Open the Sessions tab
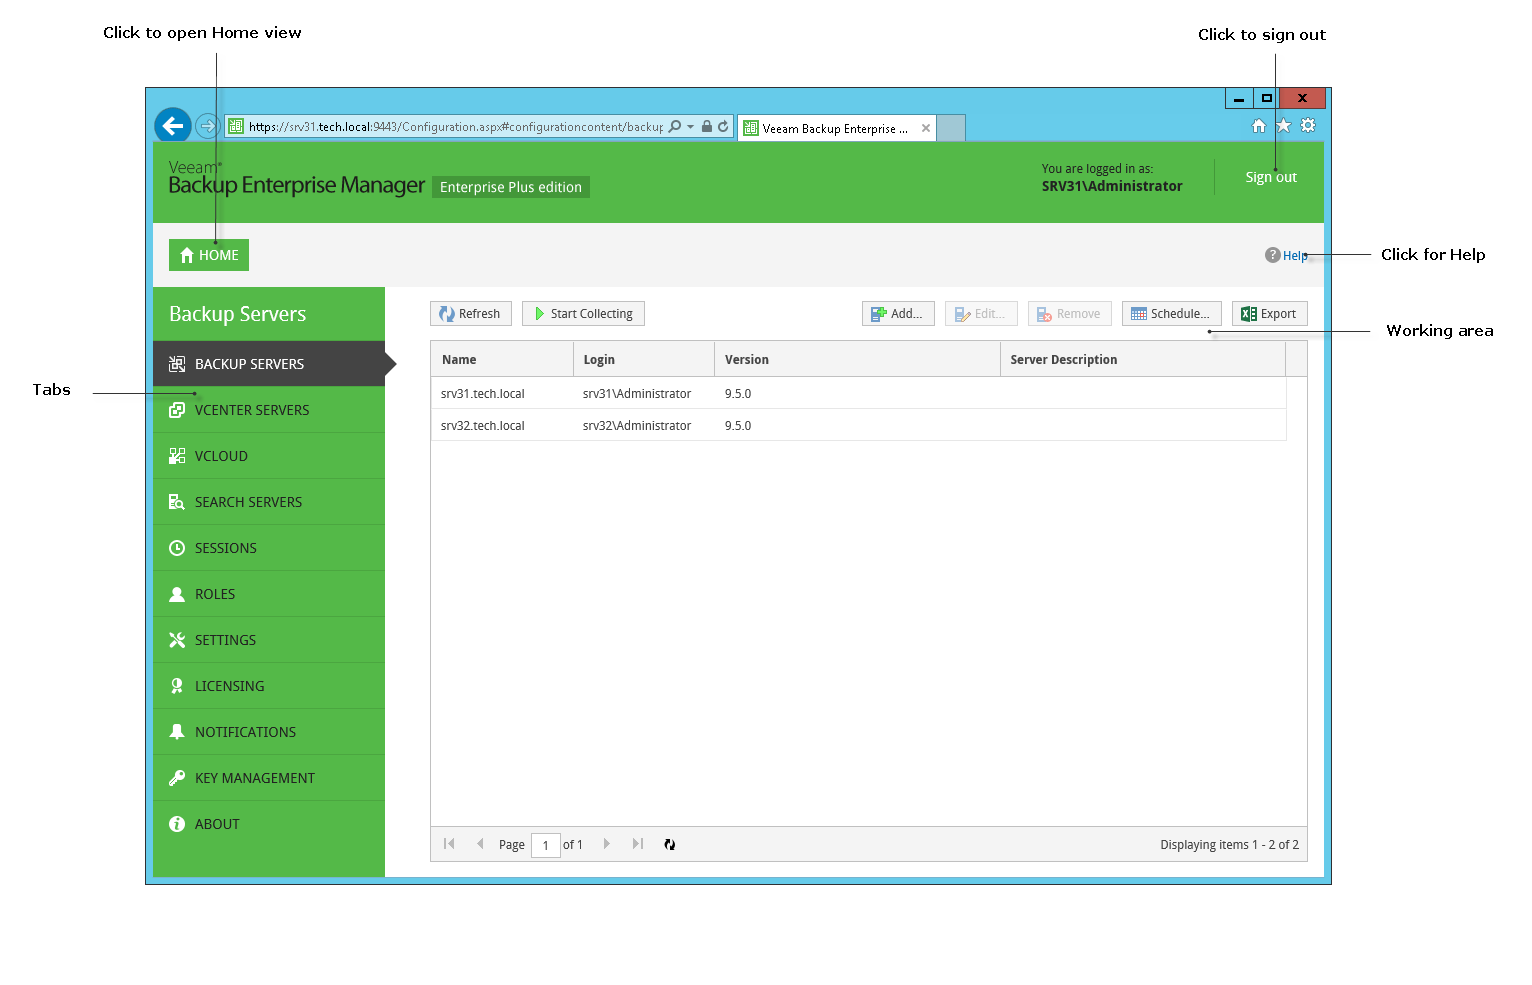Image resolution: width=1532 pixels, height=985 pixels. (269, 548)
